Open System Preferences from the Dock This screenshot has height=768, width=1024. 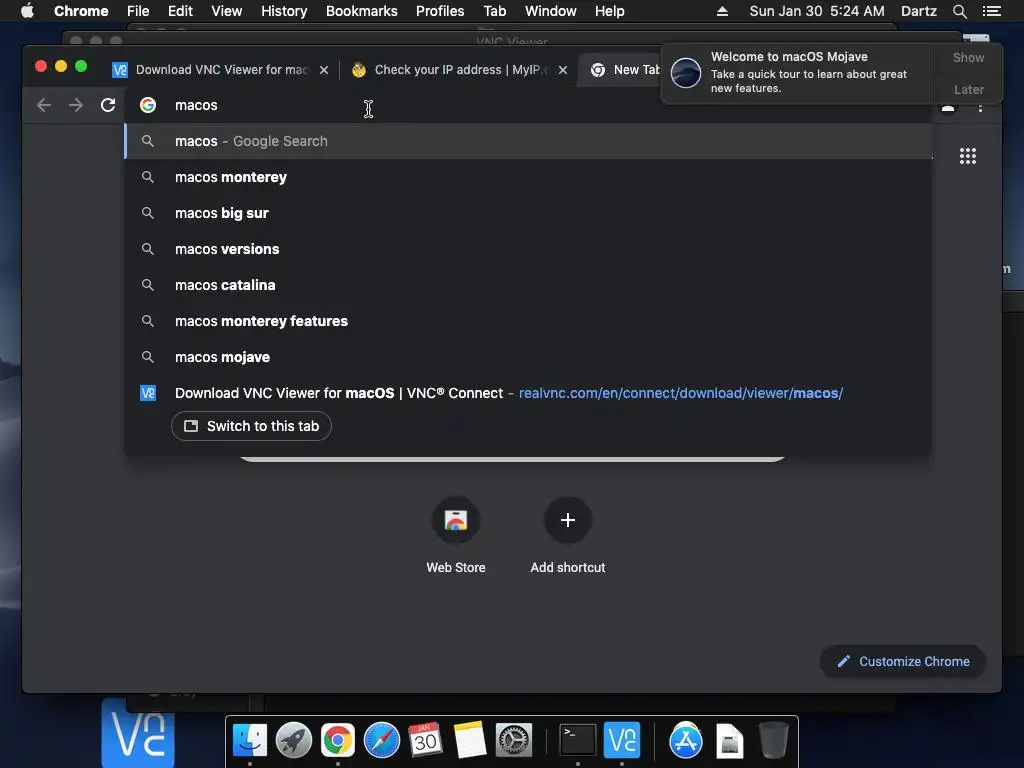click(513, 740)
